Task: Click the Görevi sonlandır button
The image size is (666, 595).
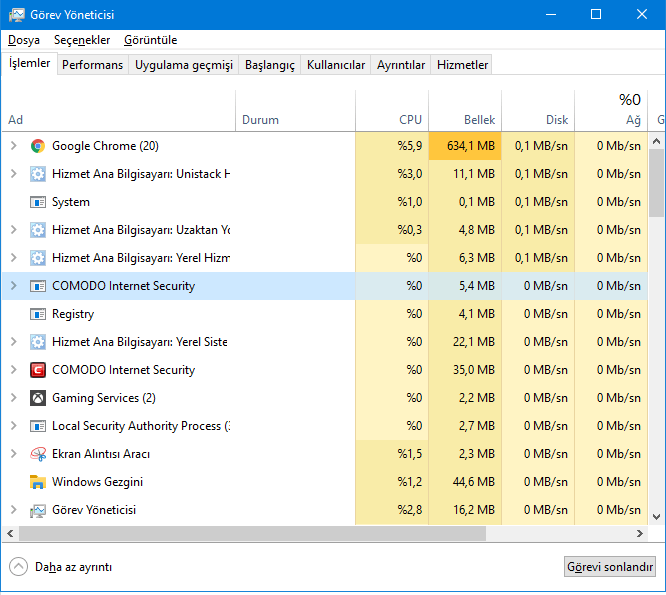Action: tap(609, 566)
